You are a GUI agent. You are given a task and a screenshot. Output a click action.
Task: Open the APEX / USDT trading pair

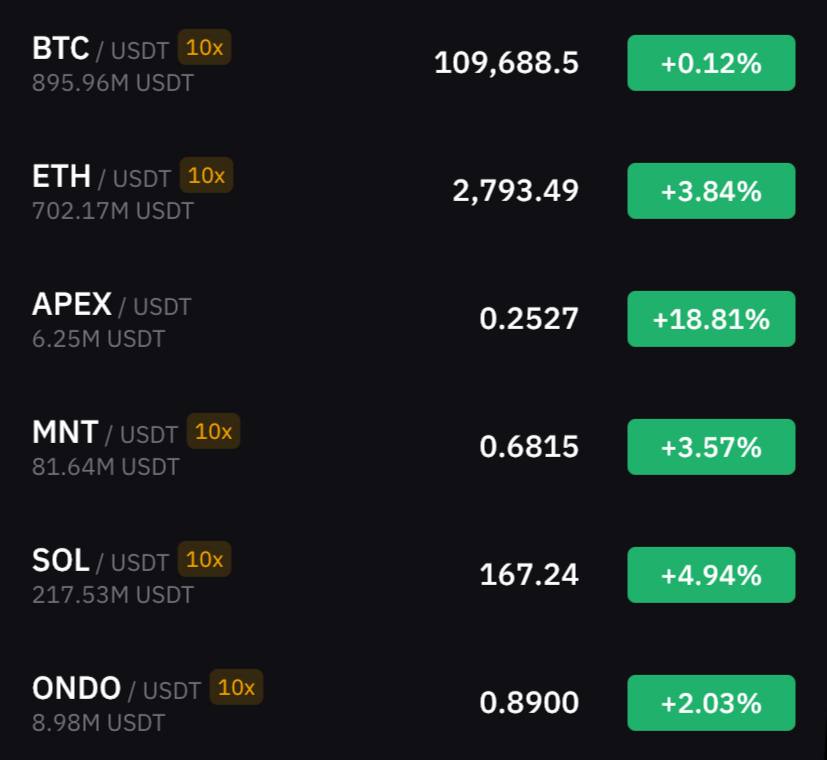point(111,304)
